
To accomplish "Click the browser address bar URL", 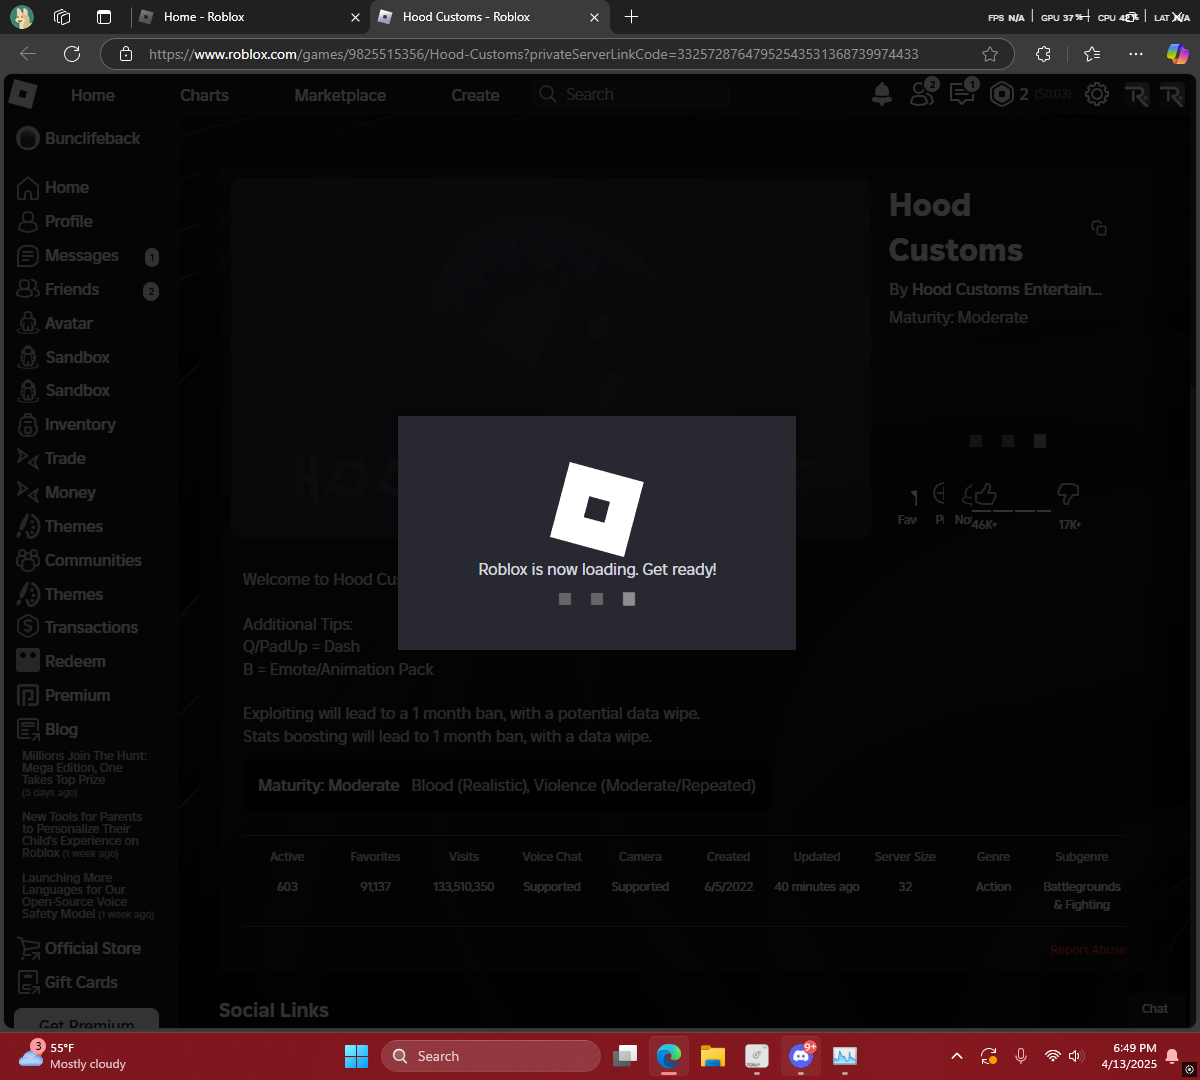I will [x=533, y=54].
